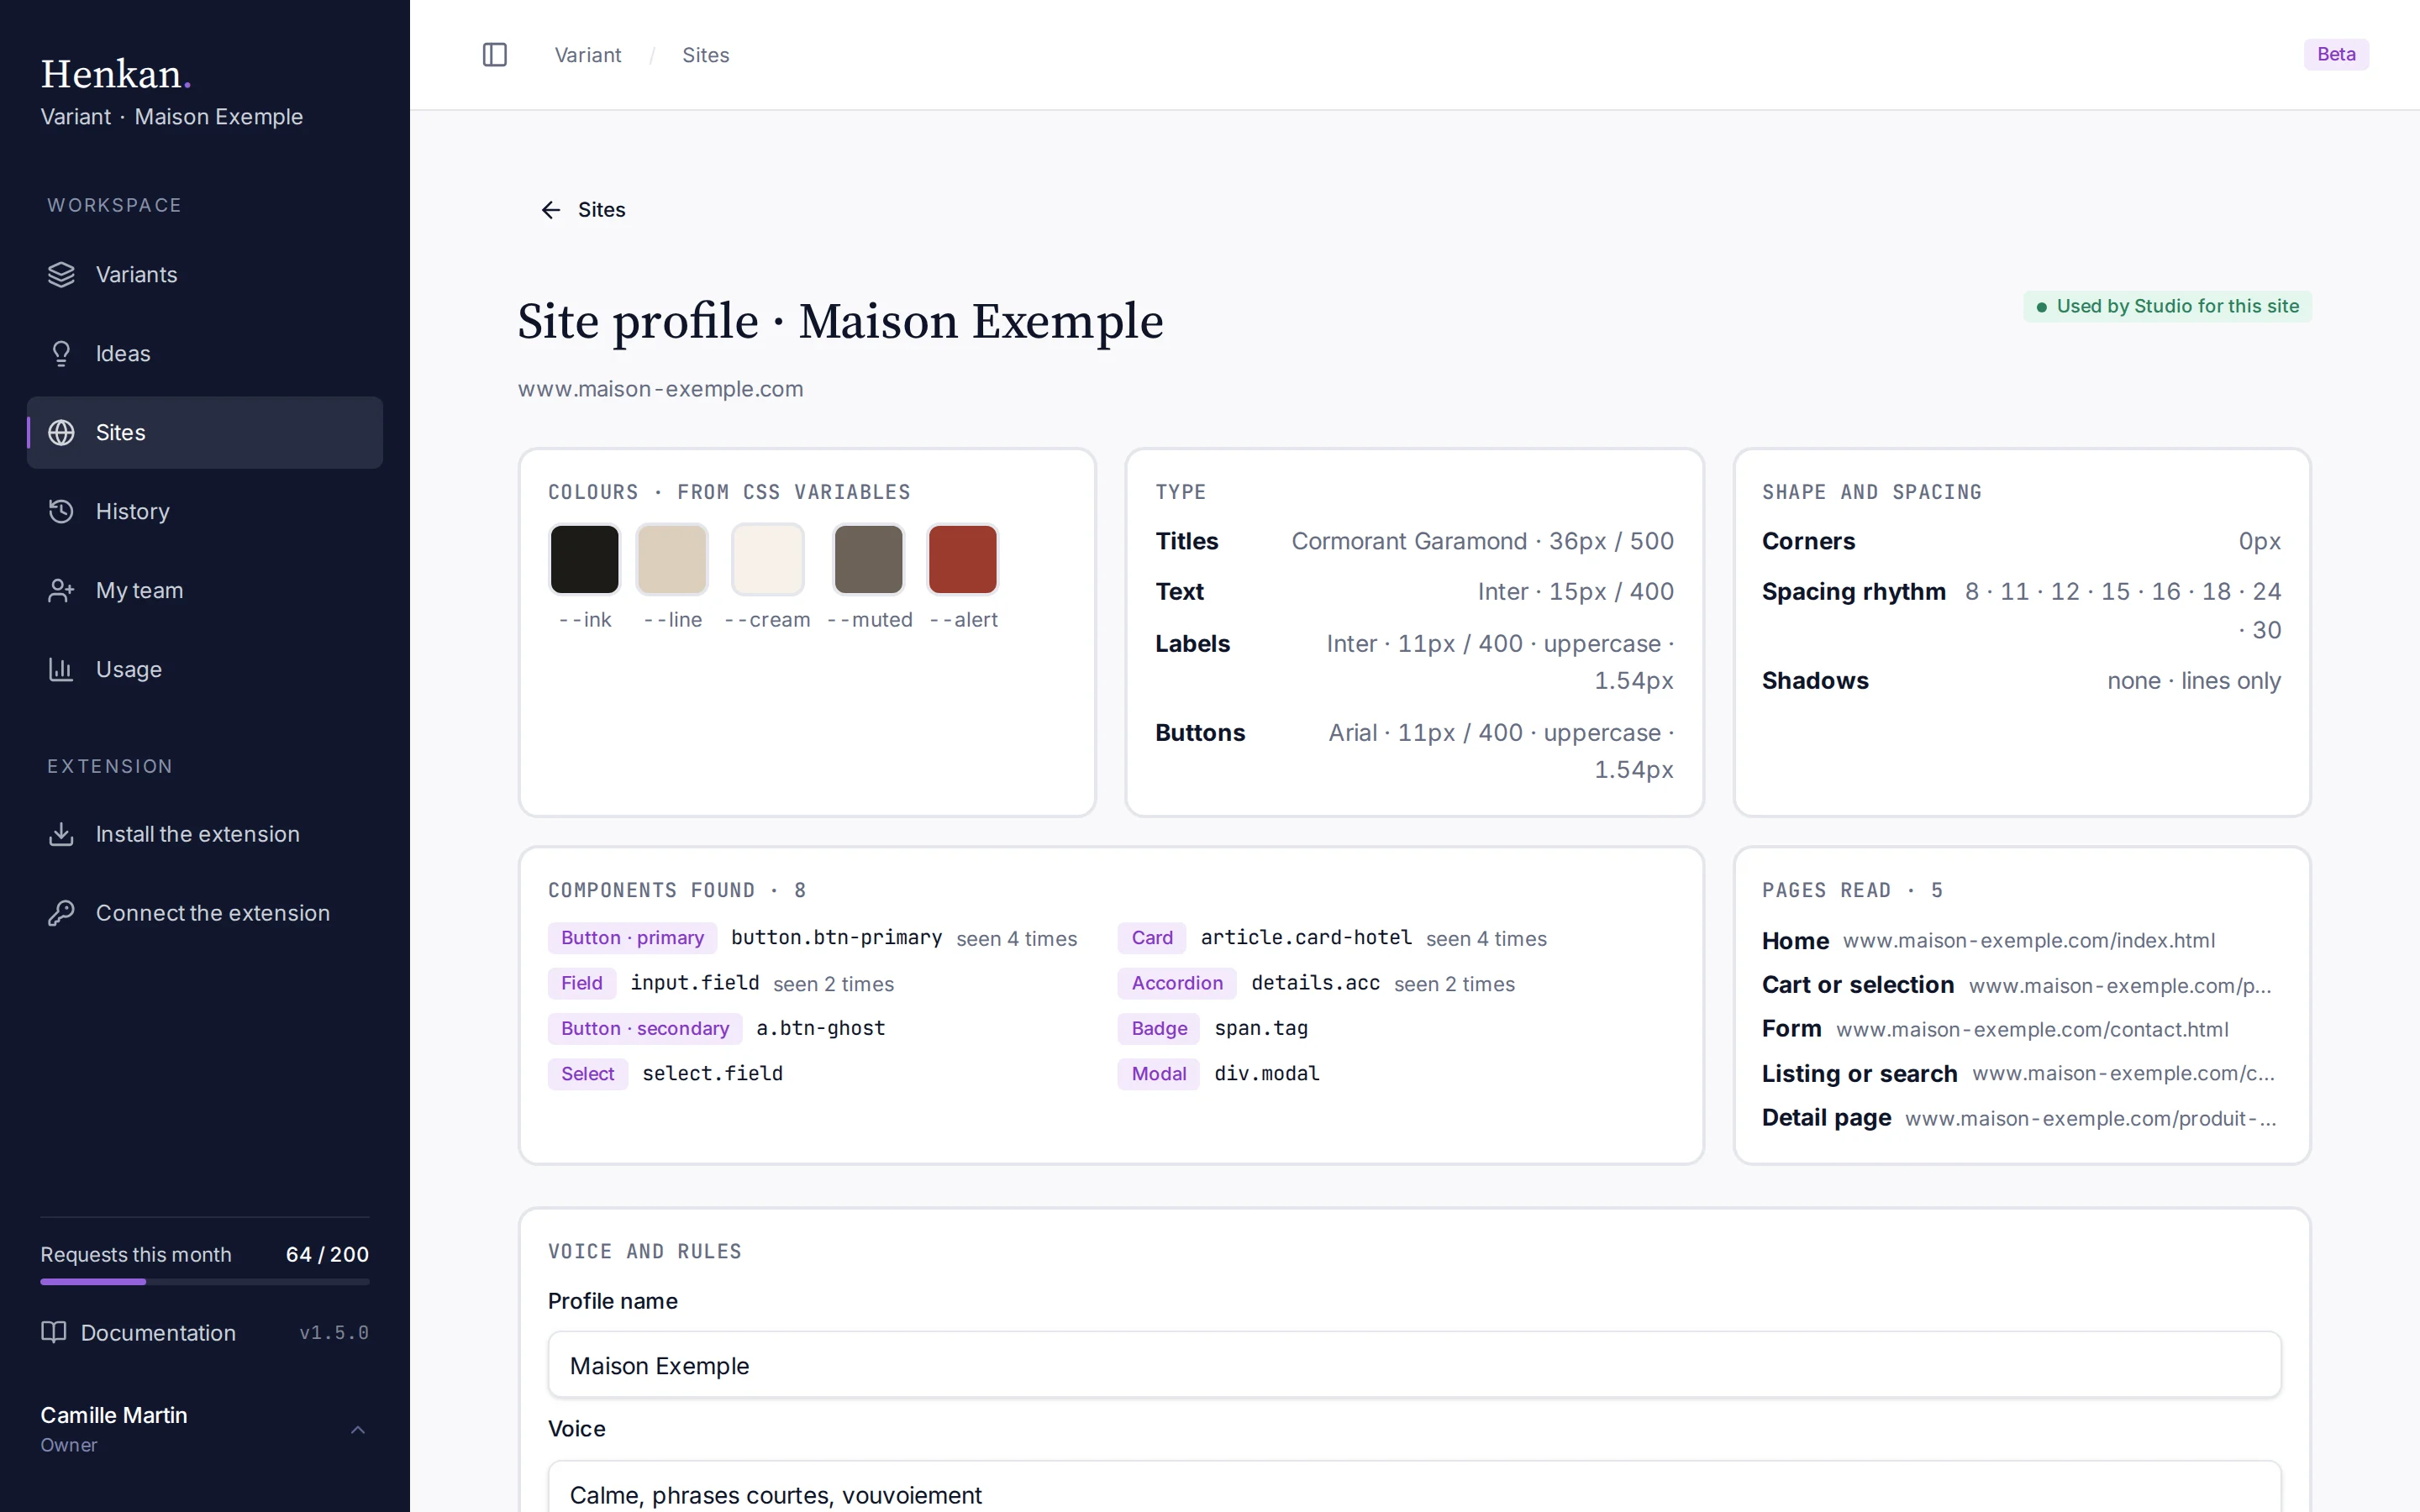
Task: Open Connect the extension
Action: (x=205, y=913)
